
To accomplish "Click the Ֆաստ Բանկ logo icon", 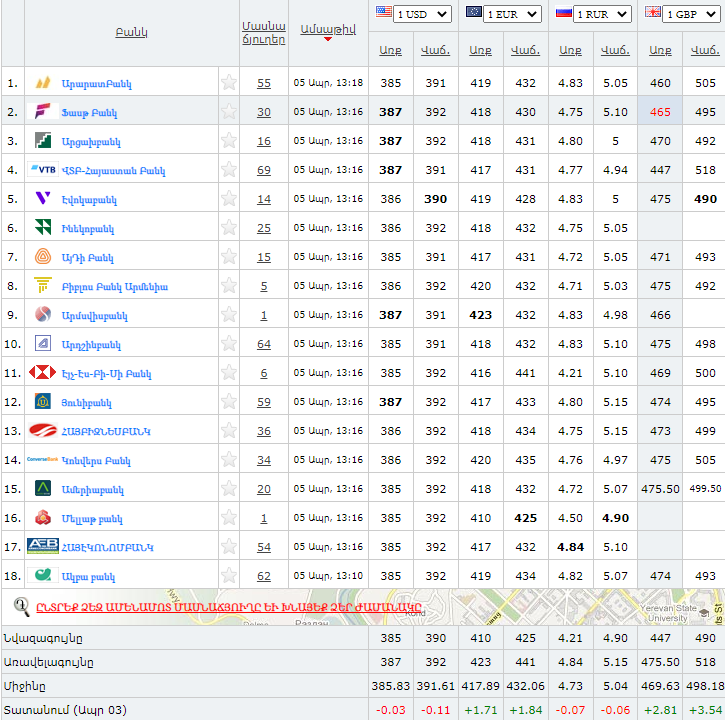I will point(43,111).
